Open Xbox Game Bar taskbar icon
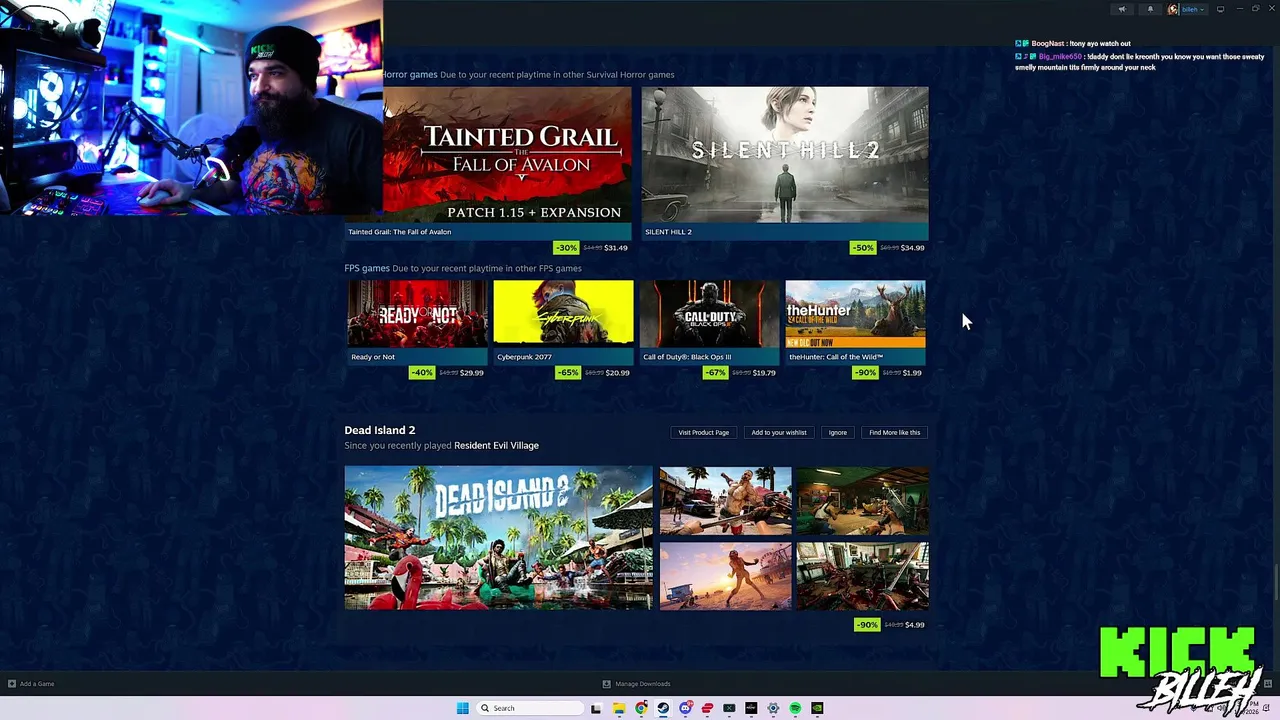The width and height of the screenshot is (1280, 720). click(729, 708)
